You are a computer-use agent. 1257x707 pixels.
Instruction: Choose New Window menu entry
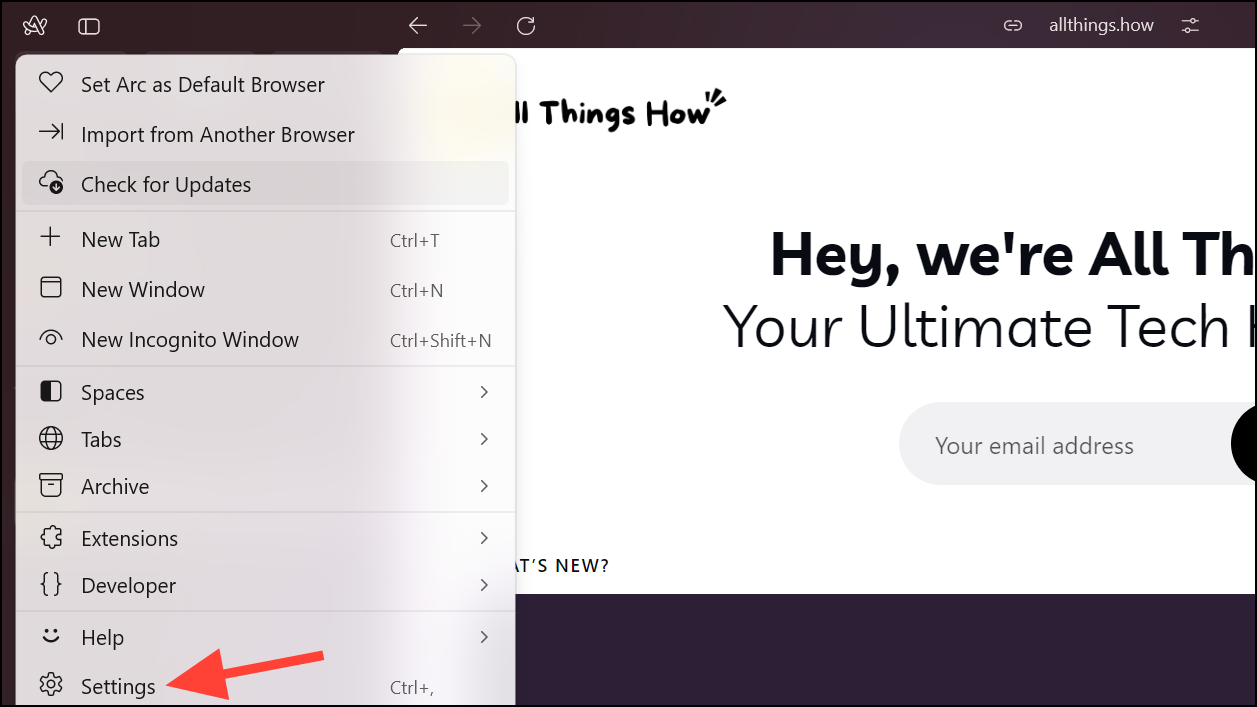265,290
